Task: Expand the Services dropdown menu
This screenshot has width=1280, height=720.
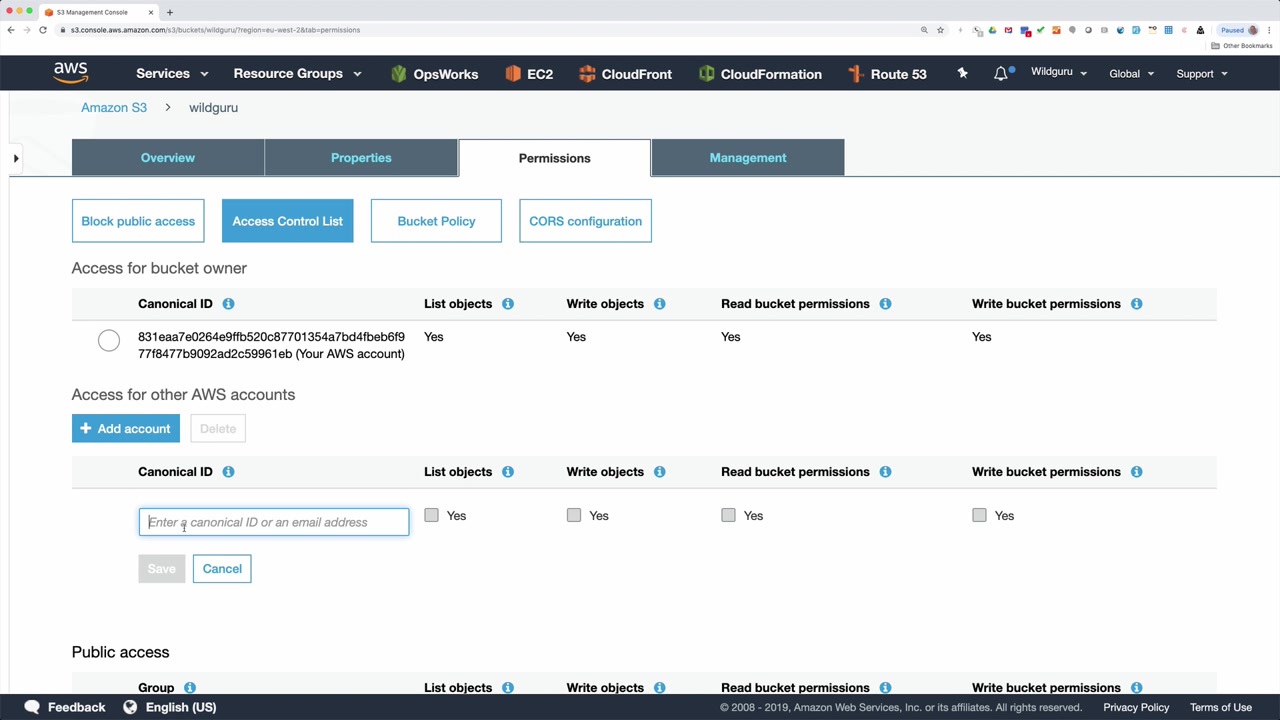Action: click(172, 74)
